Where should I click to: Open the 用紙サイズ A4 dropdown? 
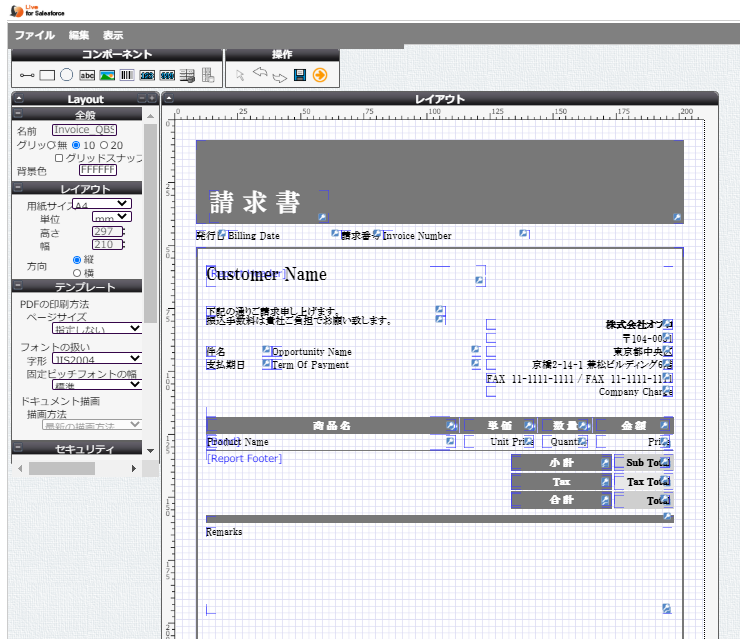pos(102,204)
